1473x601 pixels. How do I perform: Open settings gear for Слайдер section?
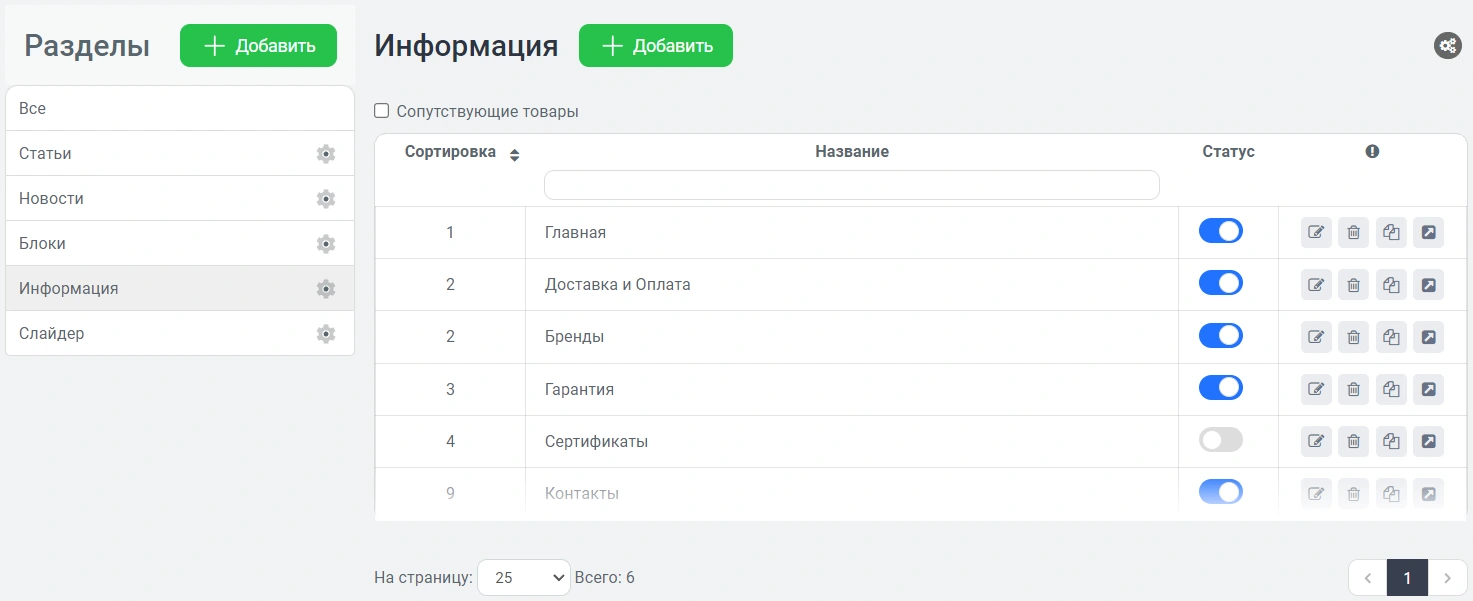click(325, 334)
